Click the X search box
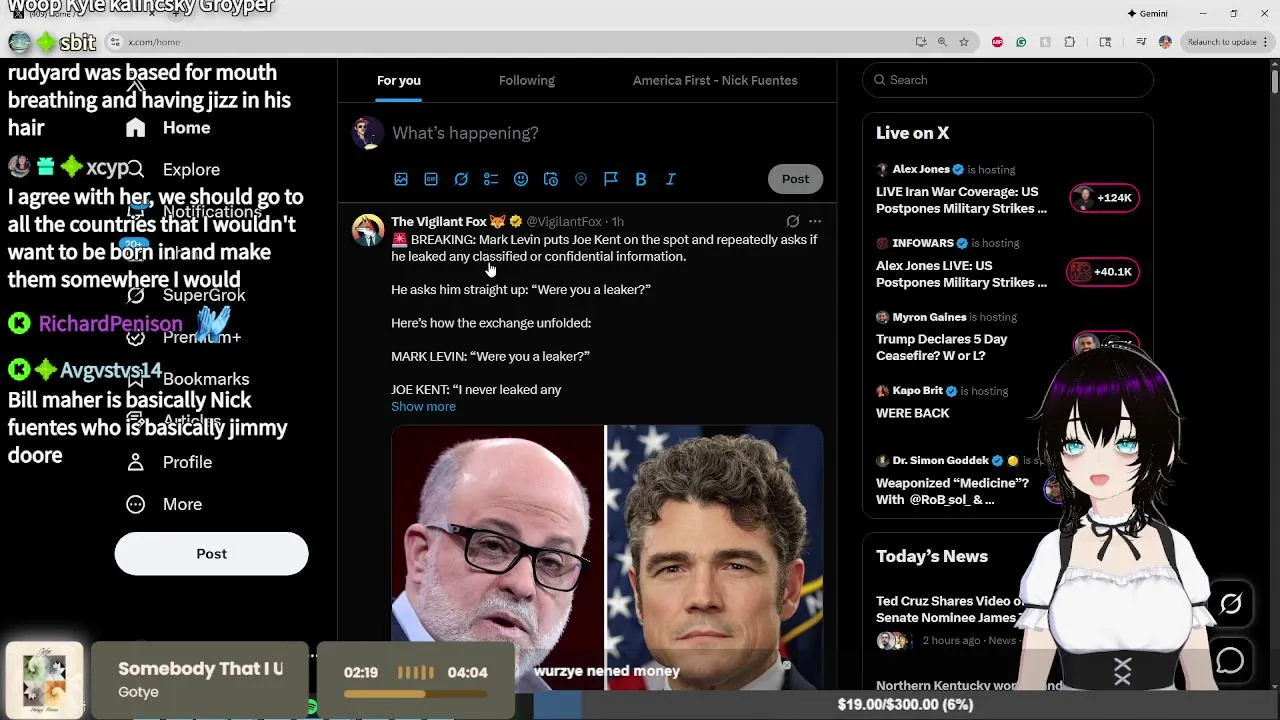The height and width of the screenshot is (720, 1280). tap(1008, 80)
